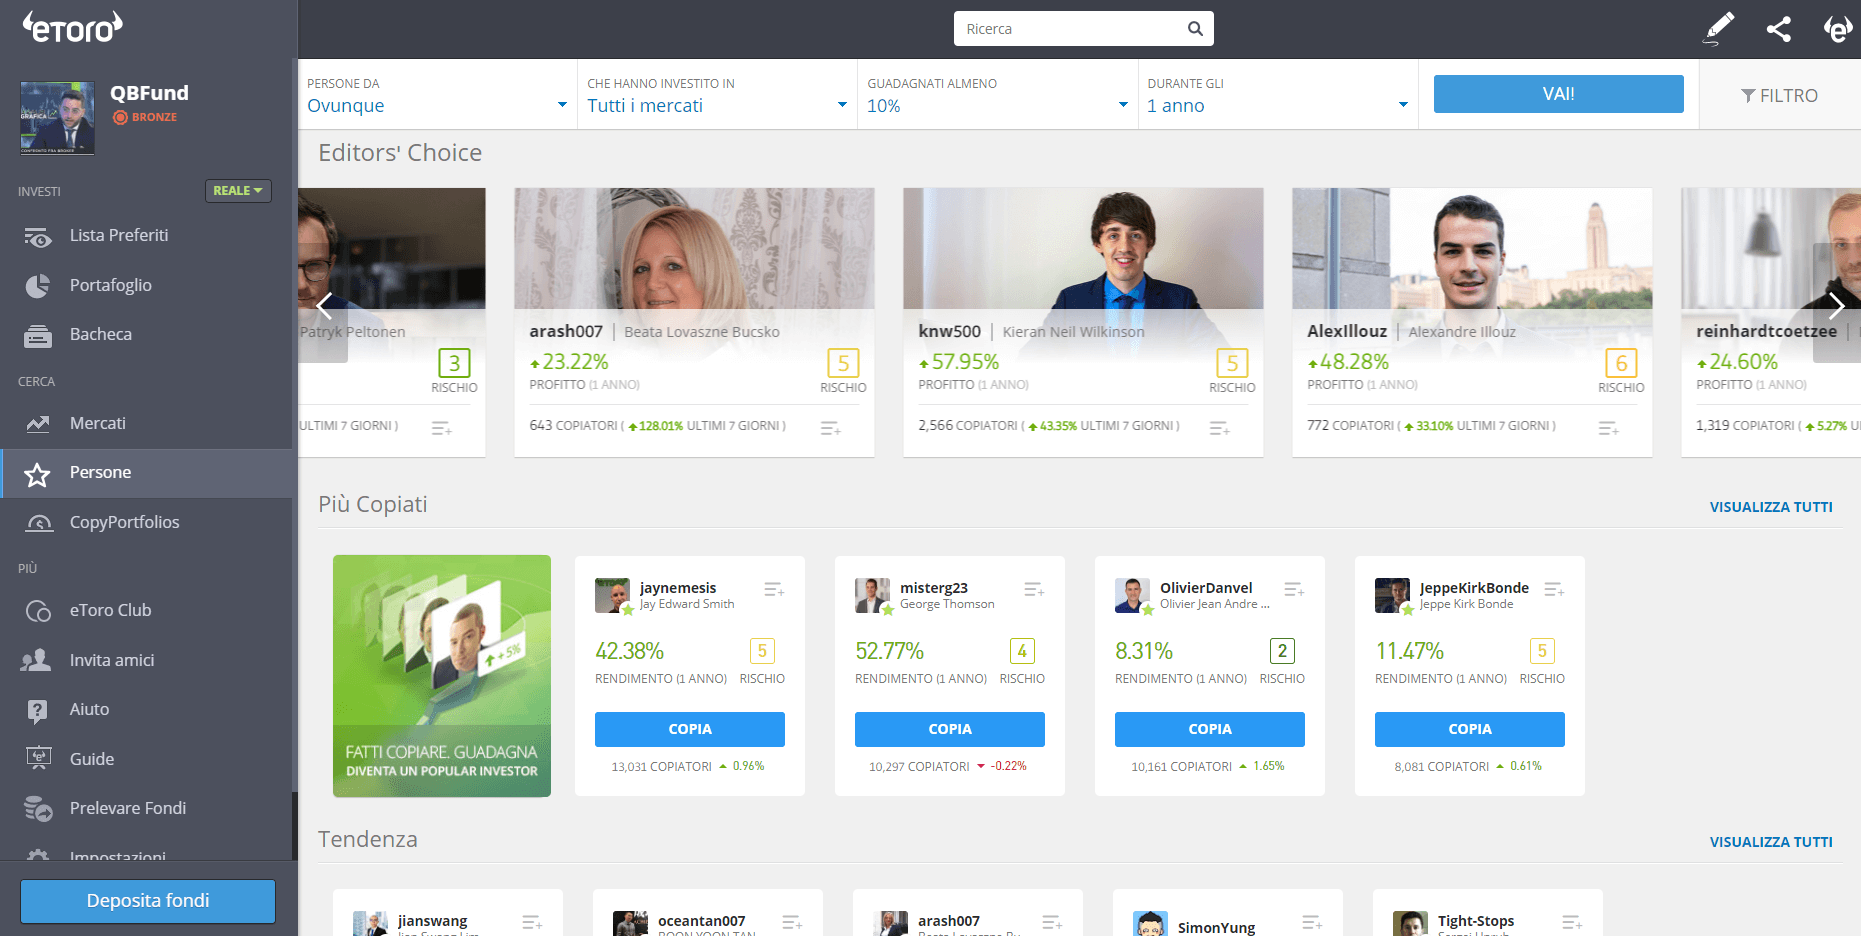Viewport: 1861px width, 936px height.
Task: Open the write post pencil icon
Action: coord(1718,29)
